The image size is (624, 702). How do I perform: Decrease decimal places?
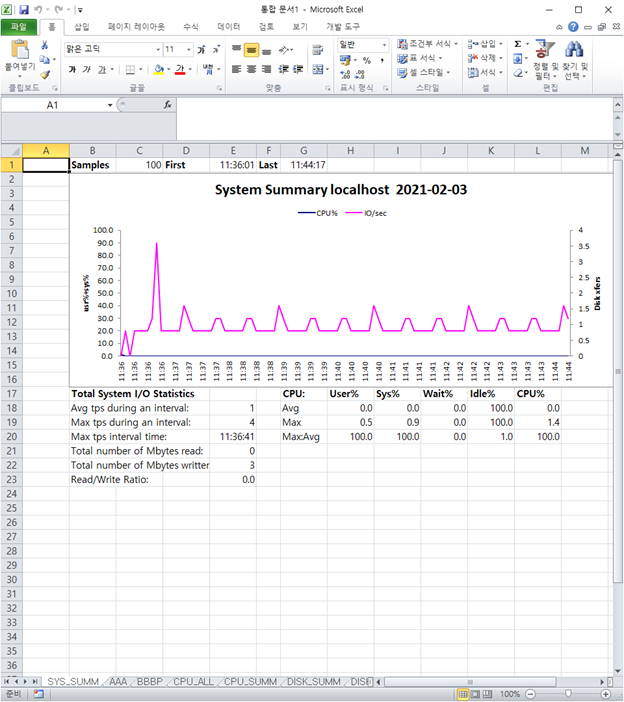360,74
